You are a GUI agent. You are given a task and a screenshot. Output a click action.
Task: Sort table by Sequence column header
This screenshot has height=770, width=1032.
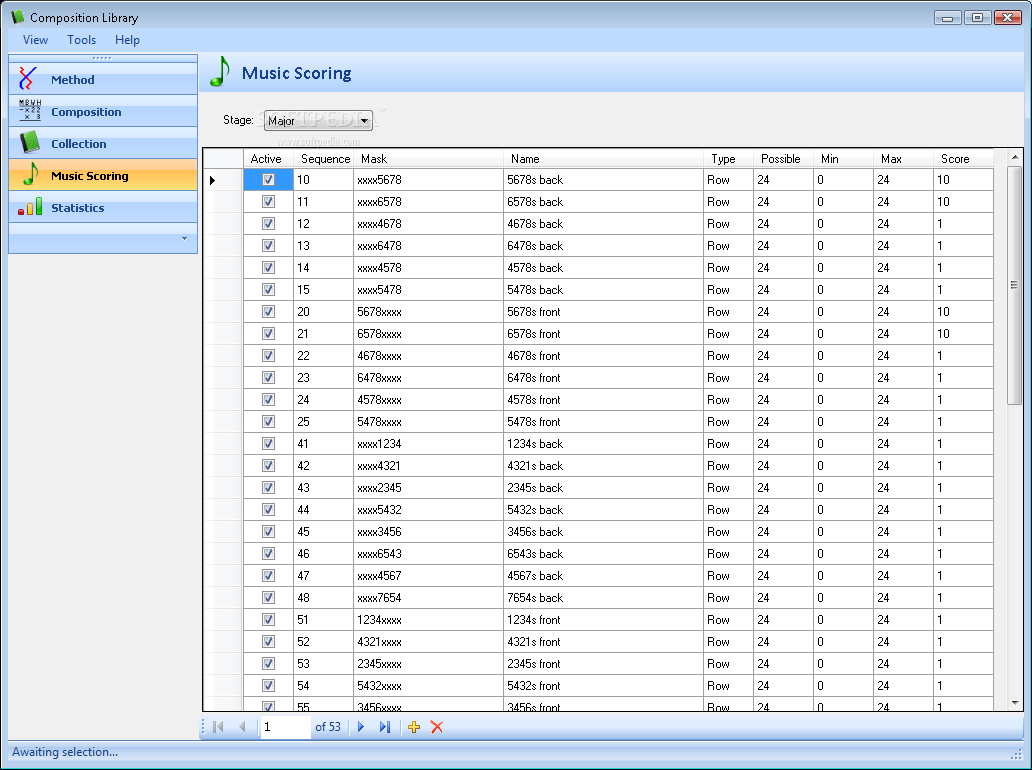coord(325,159)
